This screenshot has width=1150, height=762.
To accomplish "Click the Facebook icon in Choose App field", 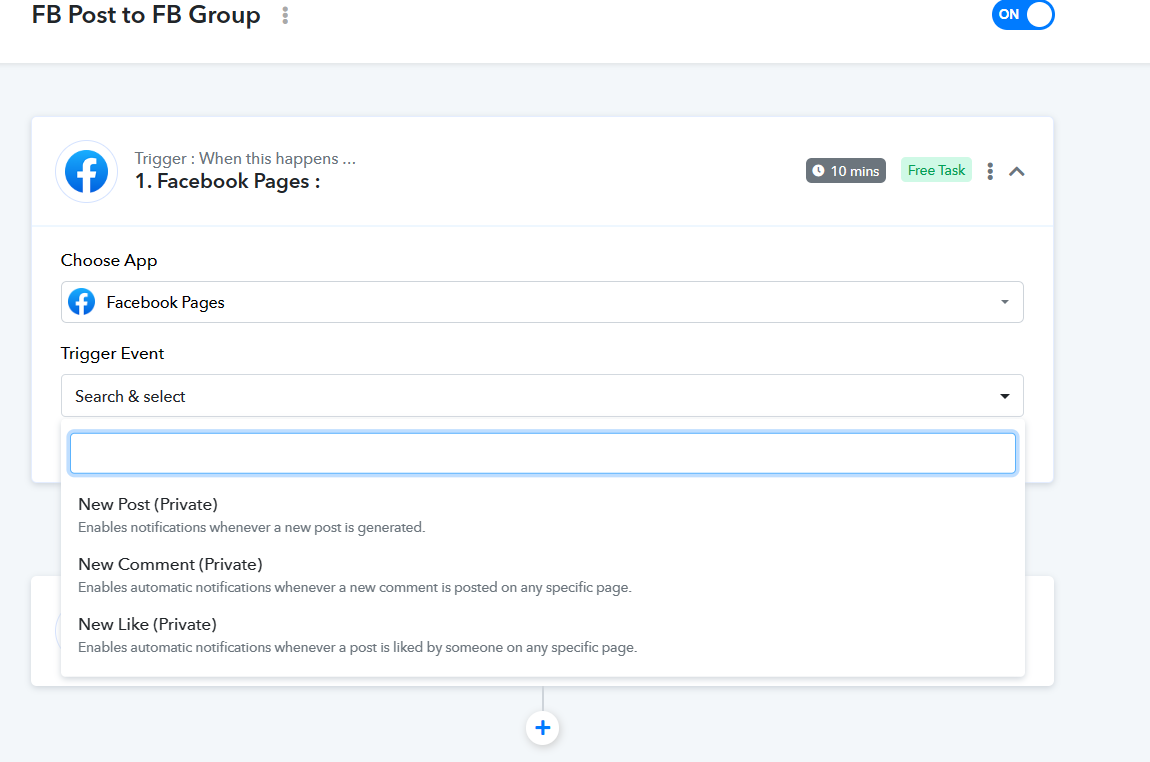I will (x=81, y=301).
